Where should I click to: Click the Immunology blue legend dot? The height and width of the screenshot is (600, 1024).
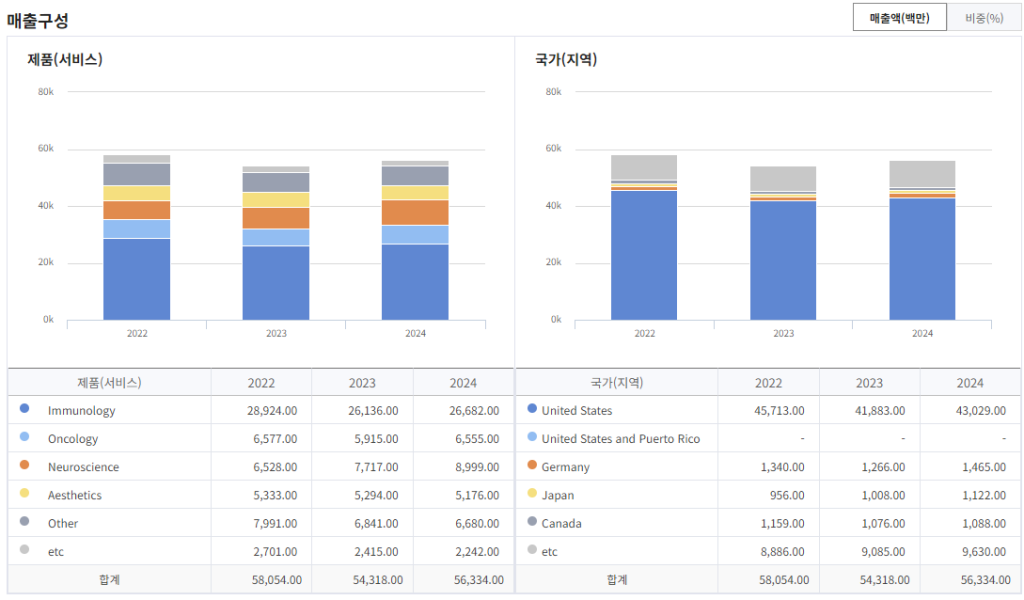tap(24, 409)
